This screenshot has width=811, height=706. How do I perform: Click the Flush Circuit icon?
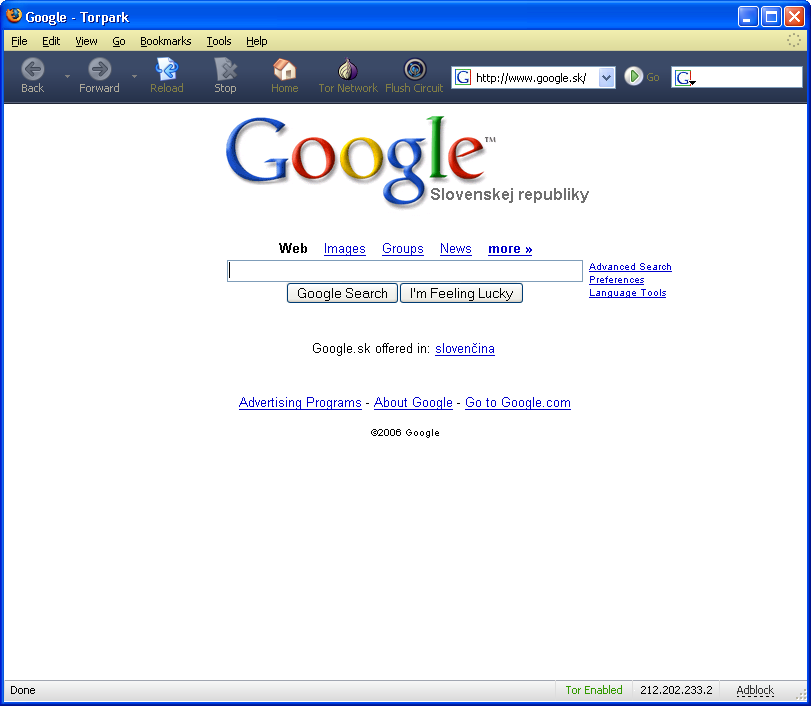(414, 69)
